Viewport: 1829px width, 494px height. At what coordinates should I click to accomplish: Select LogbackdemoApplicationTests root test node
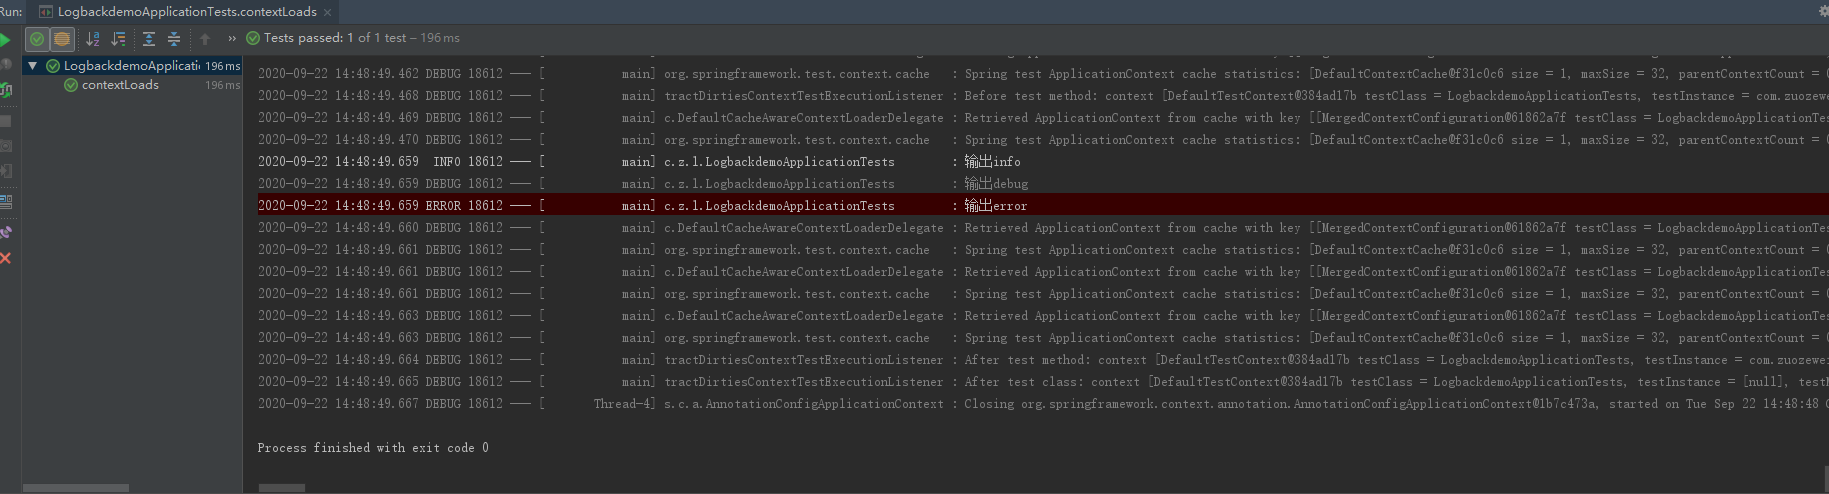pyautogui.click(x=132, y=66)
